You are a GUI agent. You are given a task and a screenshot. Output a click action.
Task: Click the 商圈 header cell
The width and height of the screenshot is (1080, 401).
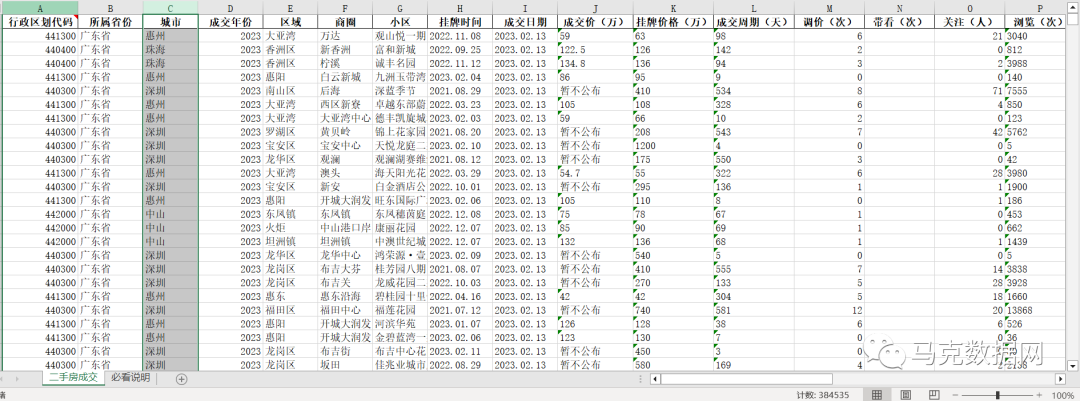345,21
